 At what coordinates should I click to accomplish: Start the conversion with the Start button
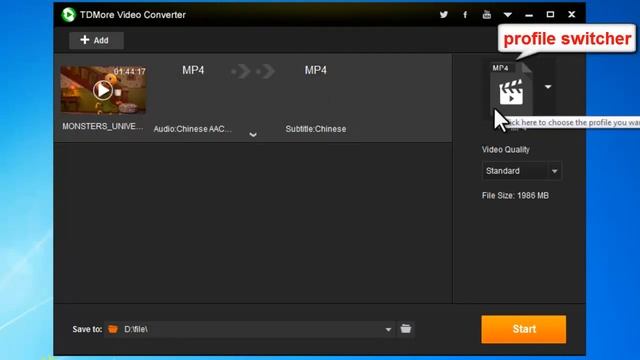pyautogui.click(x=524, y=329)
